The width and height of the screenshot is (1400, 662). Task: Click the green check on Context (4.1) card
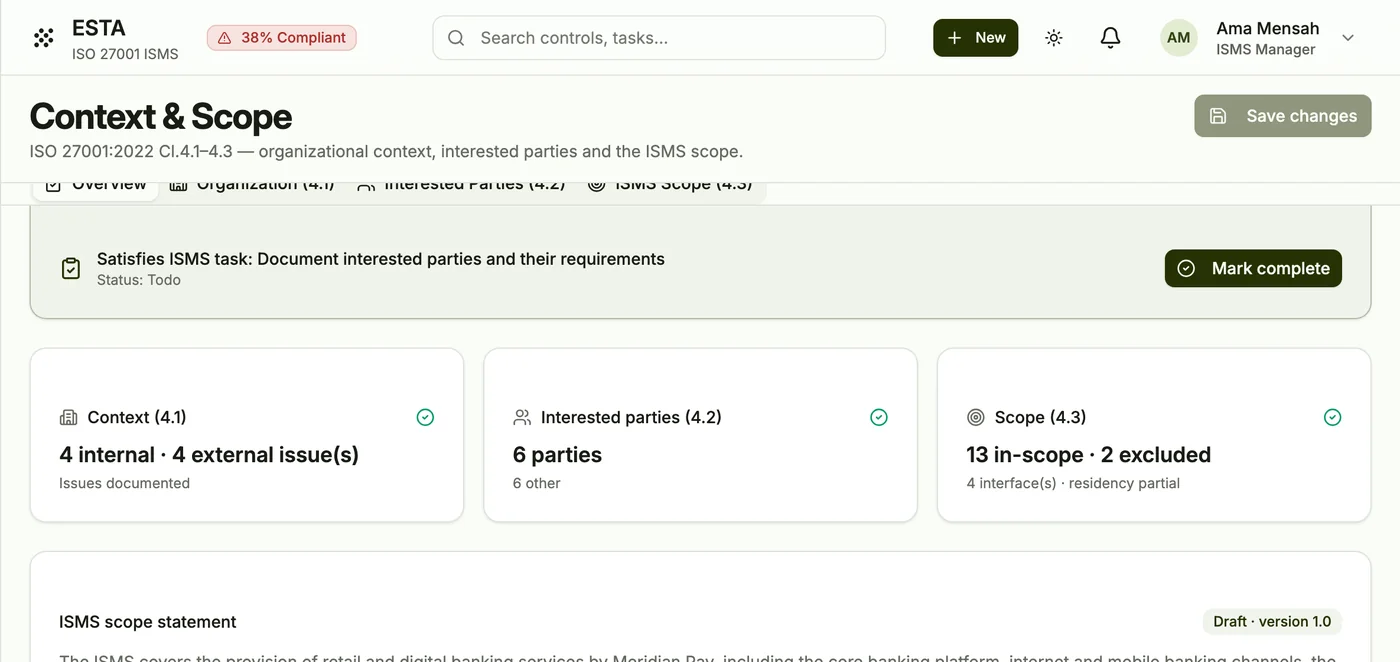(x=425, y=417)
